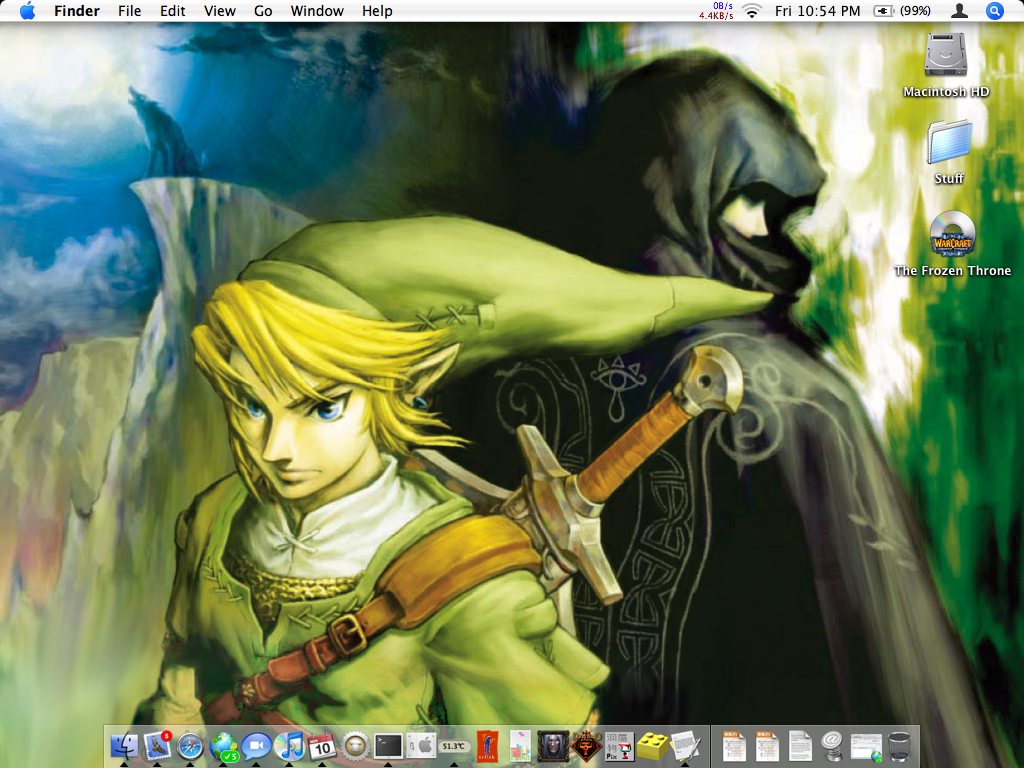
Task: Open the sheep gear icon in dock
Action: point(355,746)
